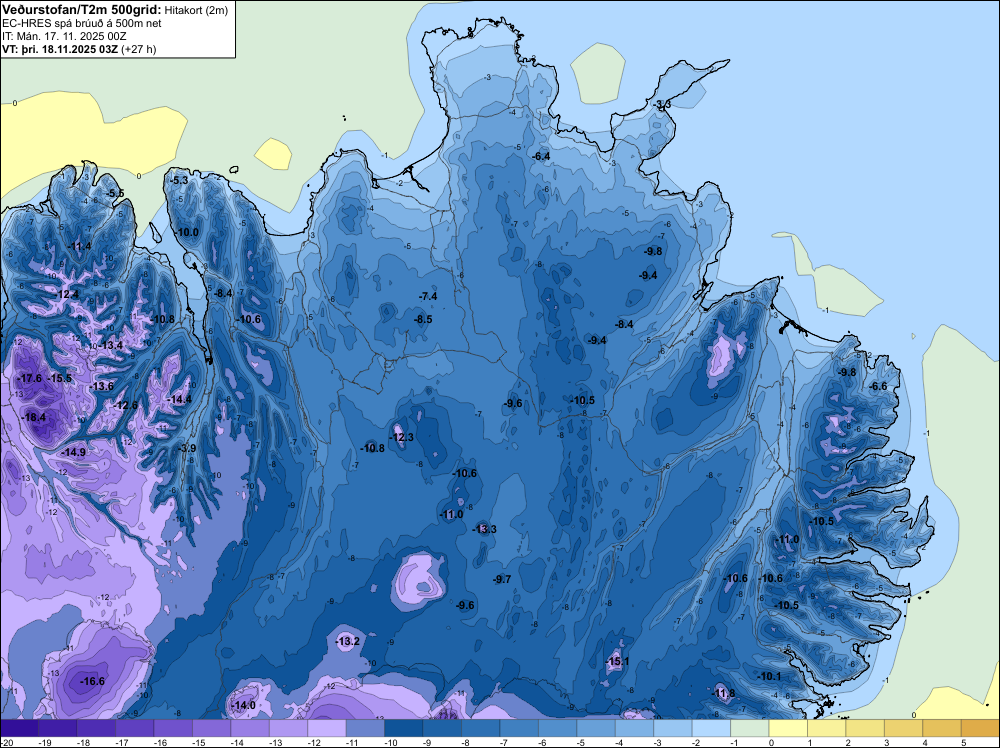Click the -12.4 temperature value
Screen dimensions: 1000x748
pos(67,295)
